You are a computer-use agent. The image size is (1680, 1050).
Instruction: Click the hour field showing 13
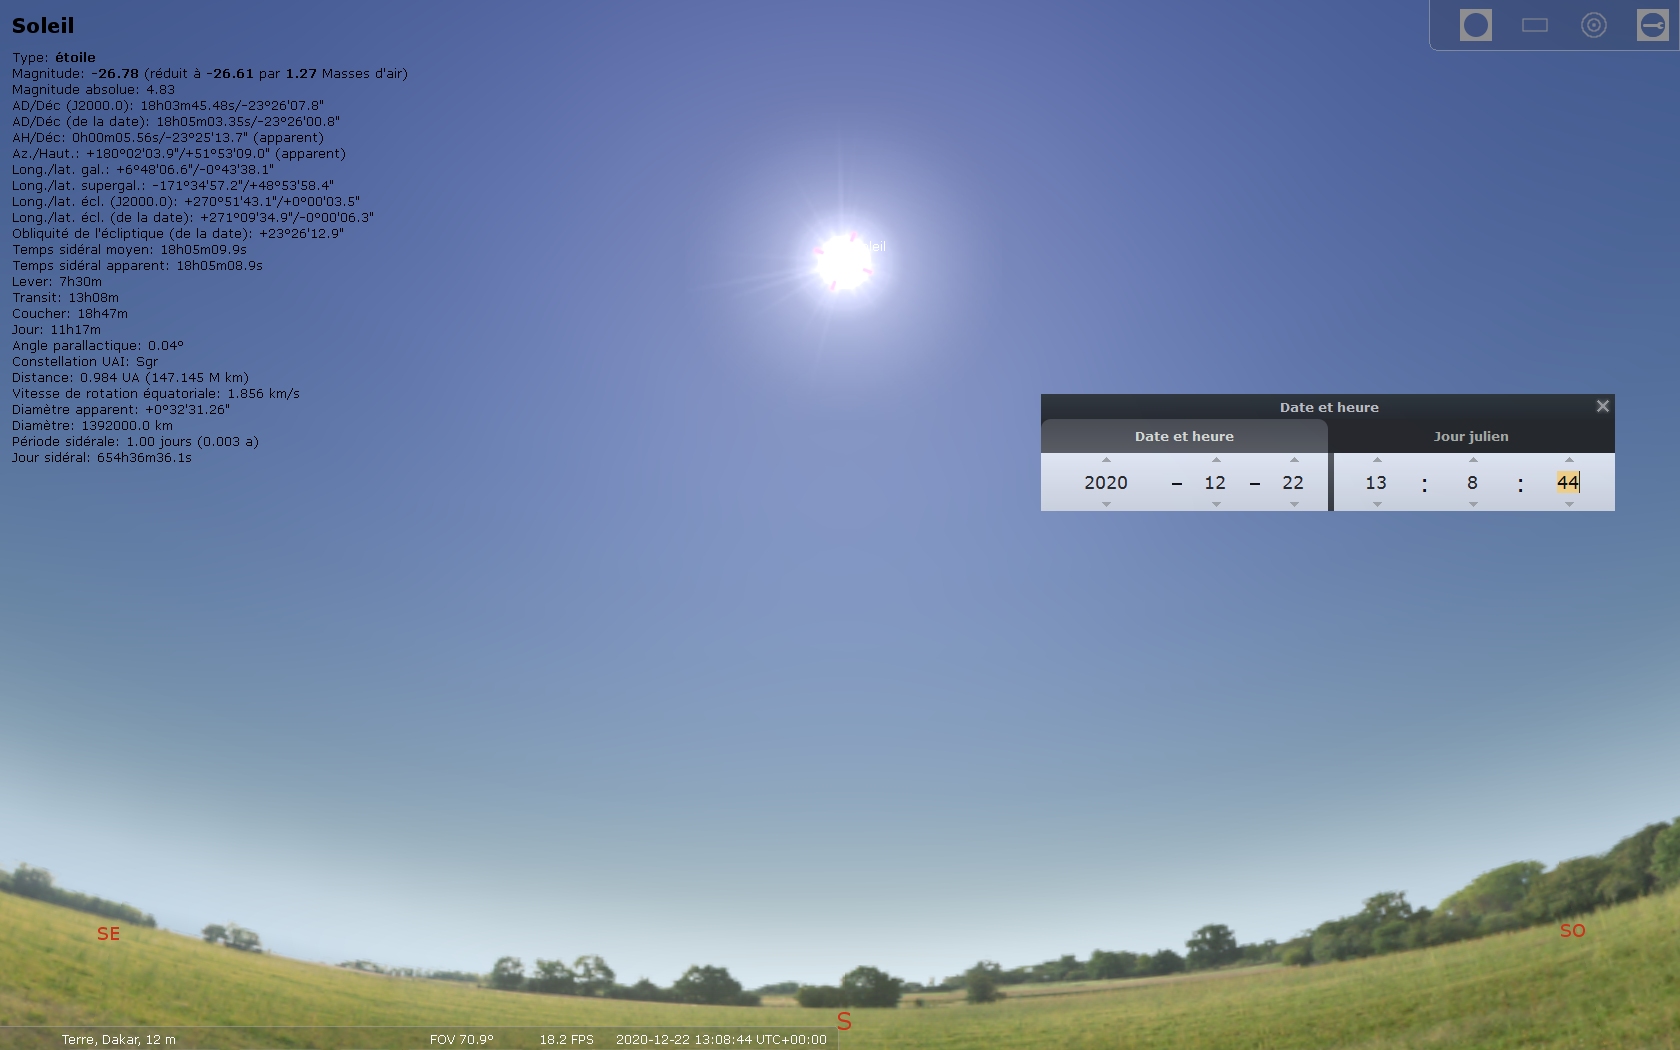(1376, 482)
